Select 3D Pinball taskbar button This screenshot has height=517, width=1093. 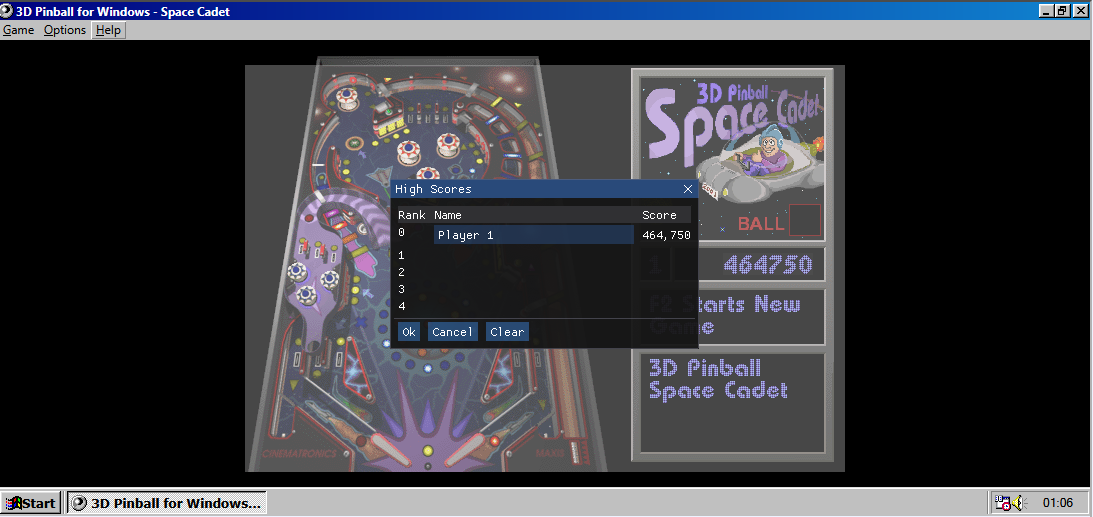167,503
